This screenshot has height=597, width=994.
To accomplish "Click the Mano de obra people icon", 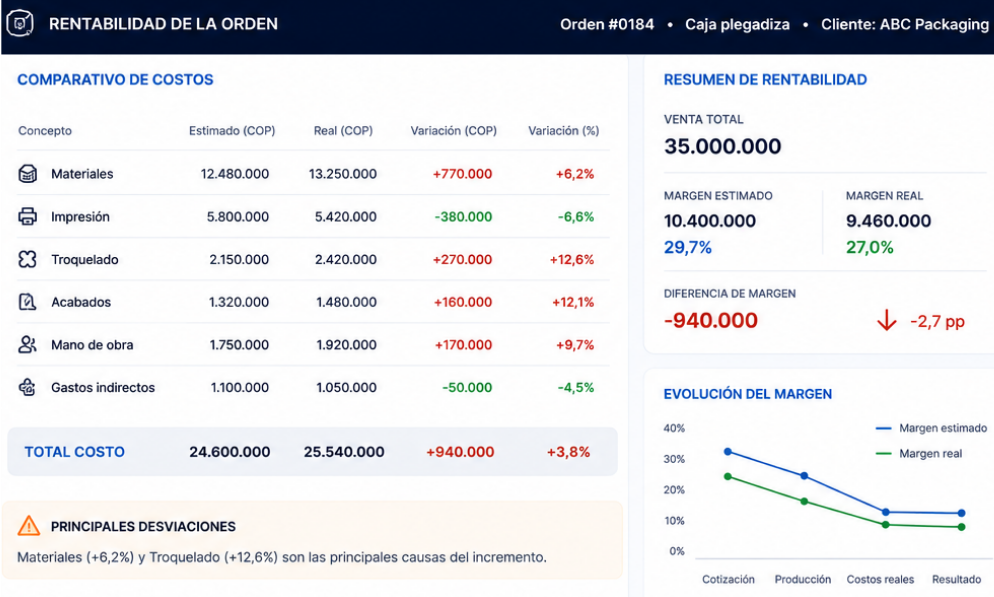I will pyautogui.click(x=27, y=345).
